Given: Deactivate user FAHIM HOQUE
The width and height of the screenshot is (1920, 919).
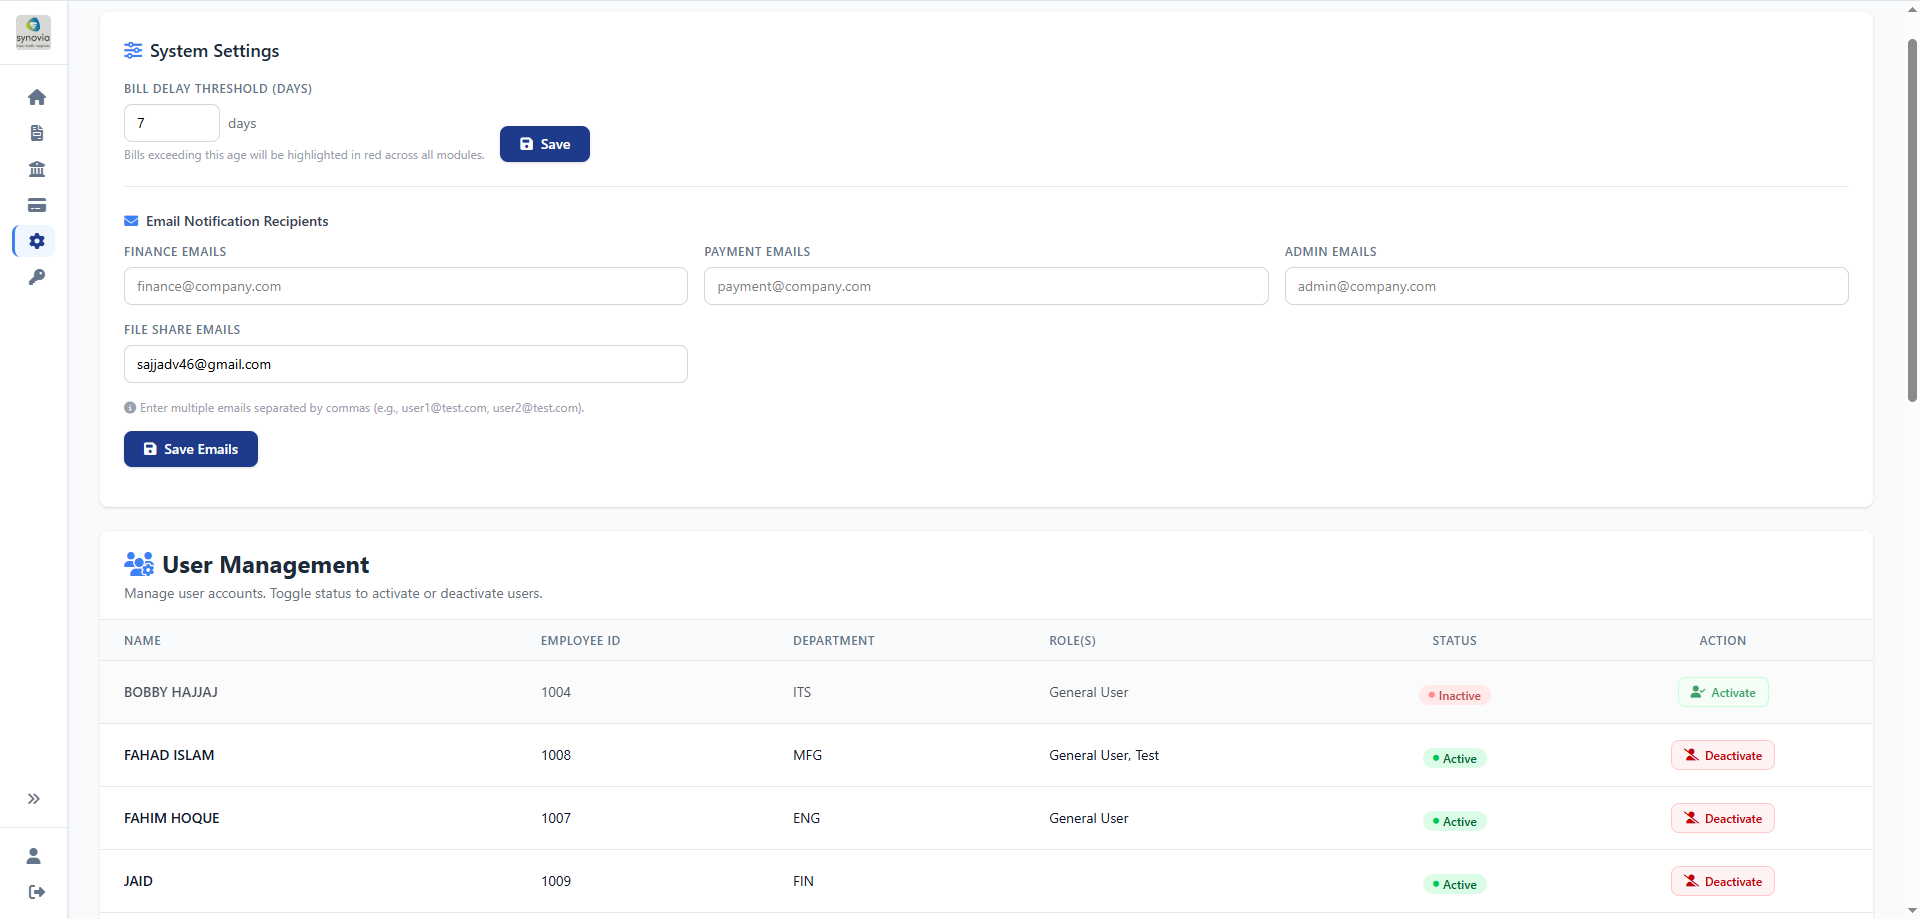Looking at the screenshot, I should pos(1723,818).
